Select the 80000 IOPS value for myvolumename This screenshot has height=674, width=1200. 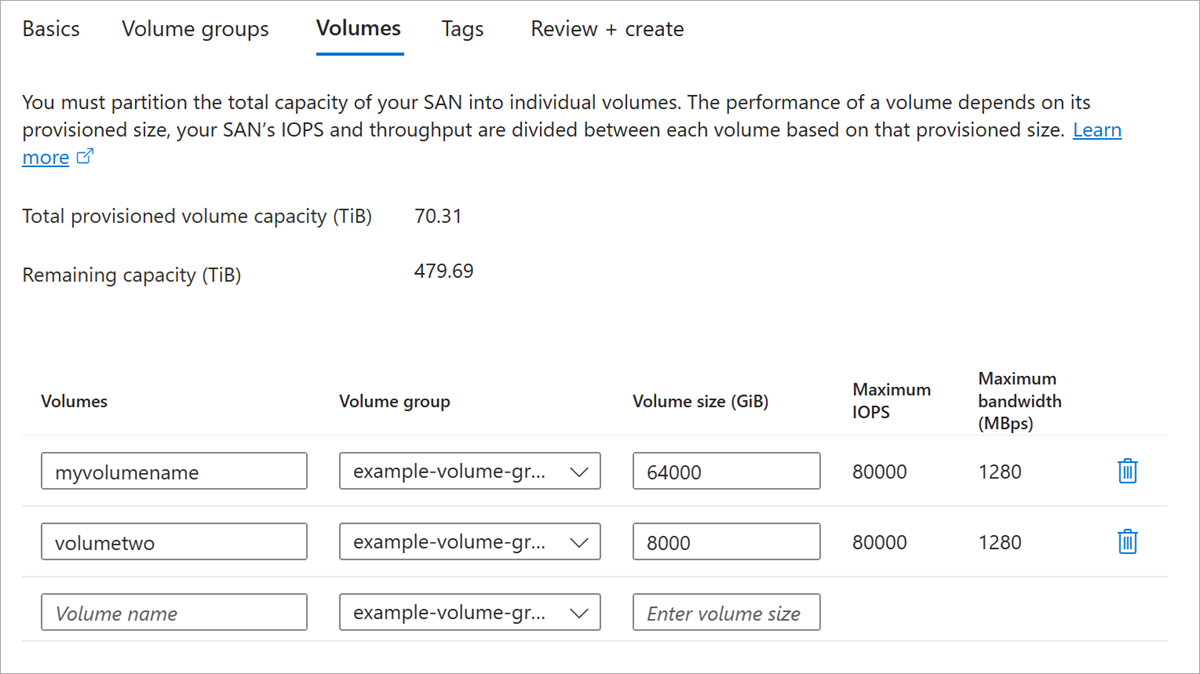880,471
